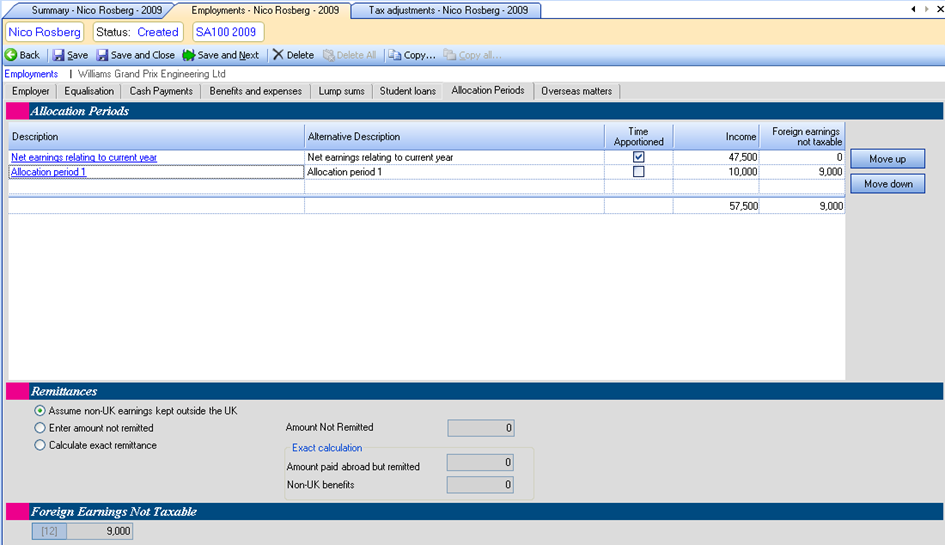
Task: Click the Income column header
Action: (x=716, y=136)
